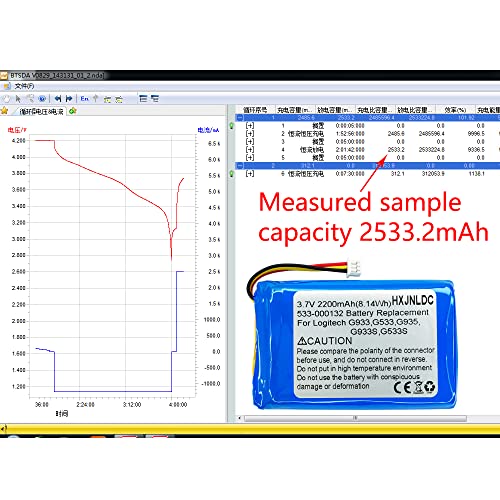Click the hand pan tool icon
Image resolution: width=500 pixels, height=500 pixels.
(7, 99)
